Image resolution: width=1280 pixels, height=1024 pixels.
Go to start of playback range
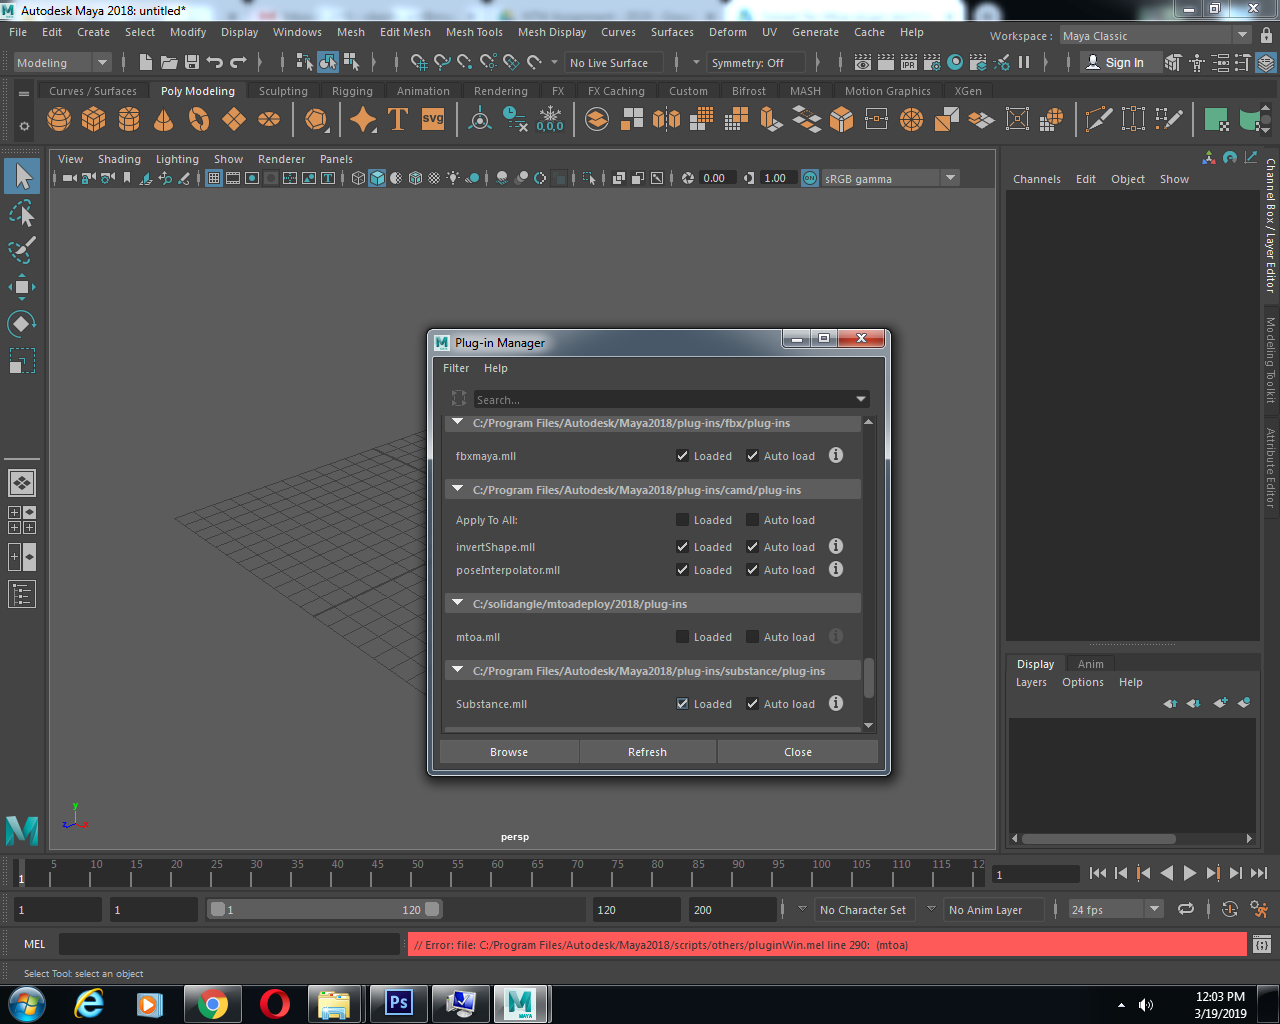point(1098,873)
